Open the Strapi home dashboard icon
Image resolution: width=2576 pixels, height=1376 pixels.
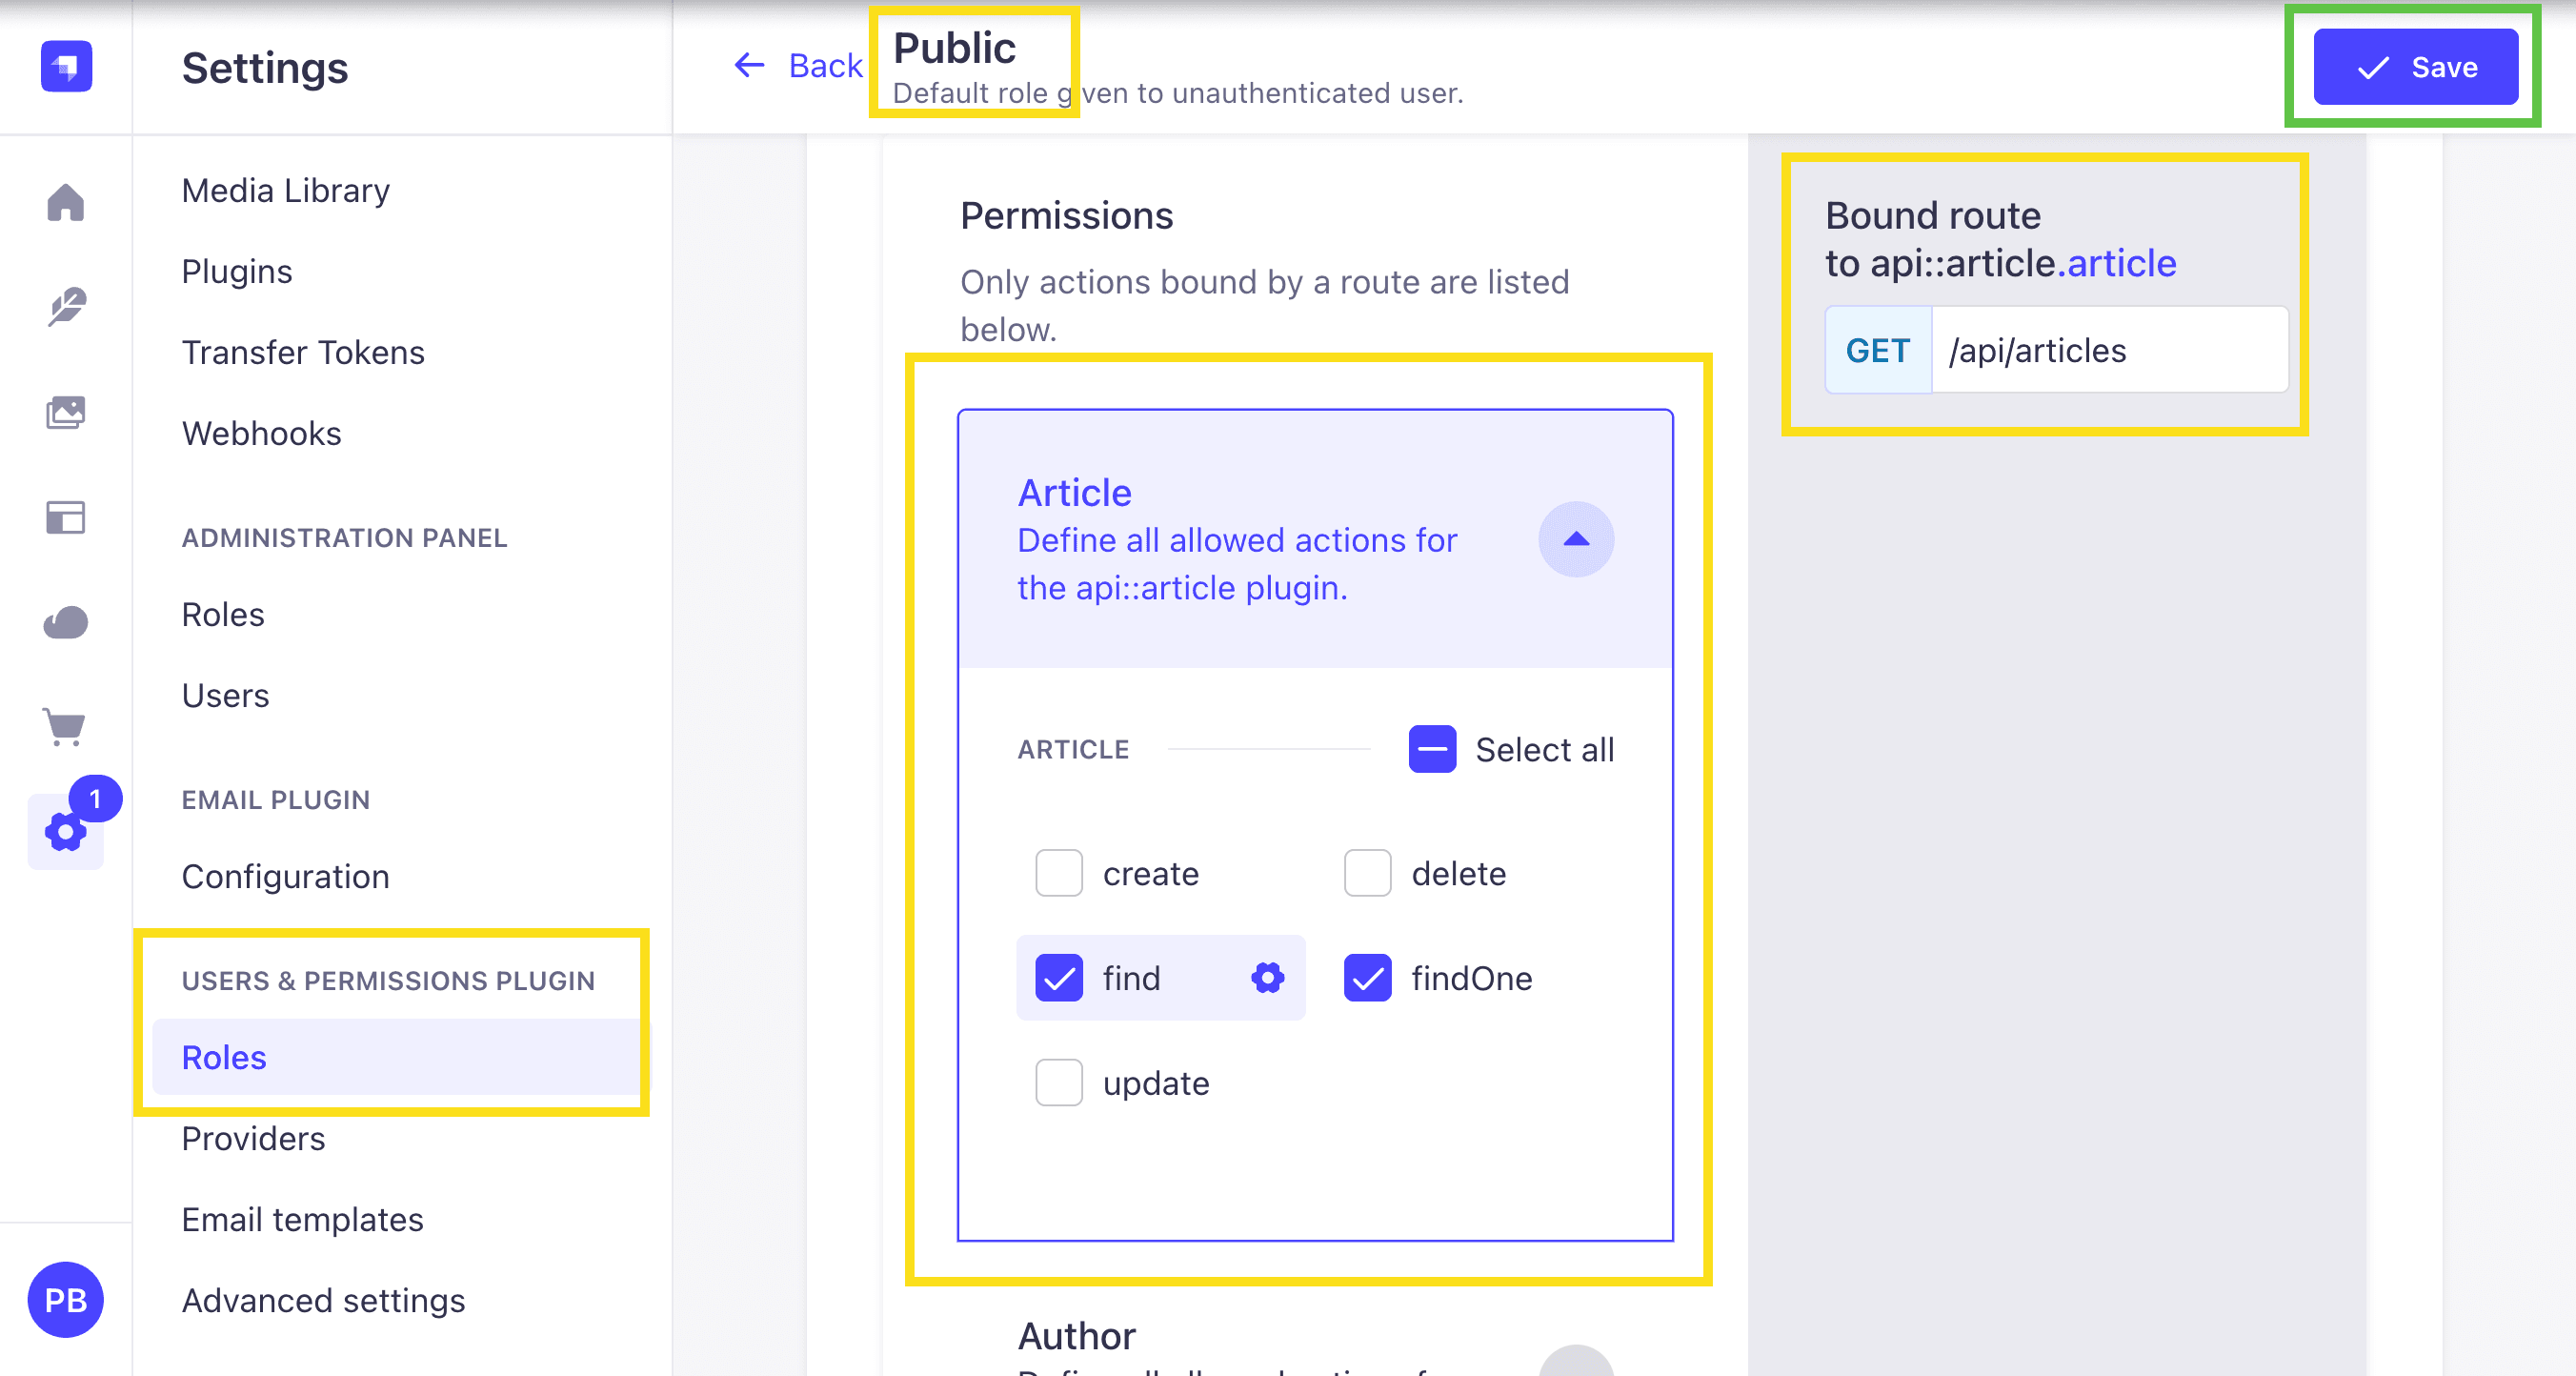click(x=66, y=203)
